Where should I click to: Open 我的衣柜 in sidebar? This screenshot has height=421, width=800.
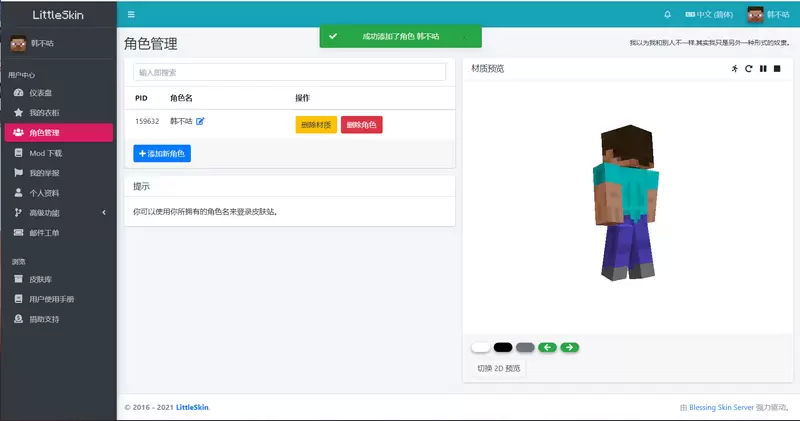59,113
